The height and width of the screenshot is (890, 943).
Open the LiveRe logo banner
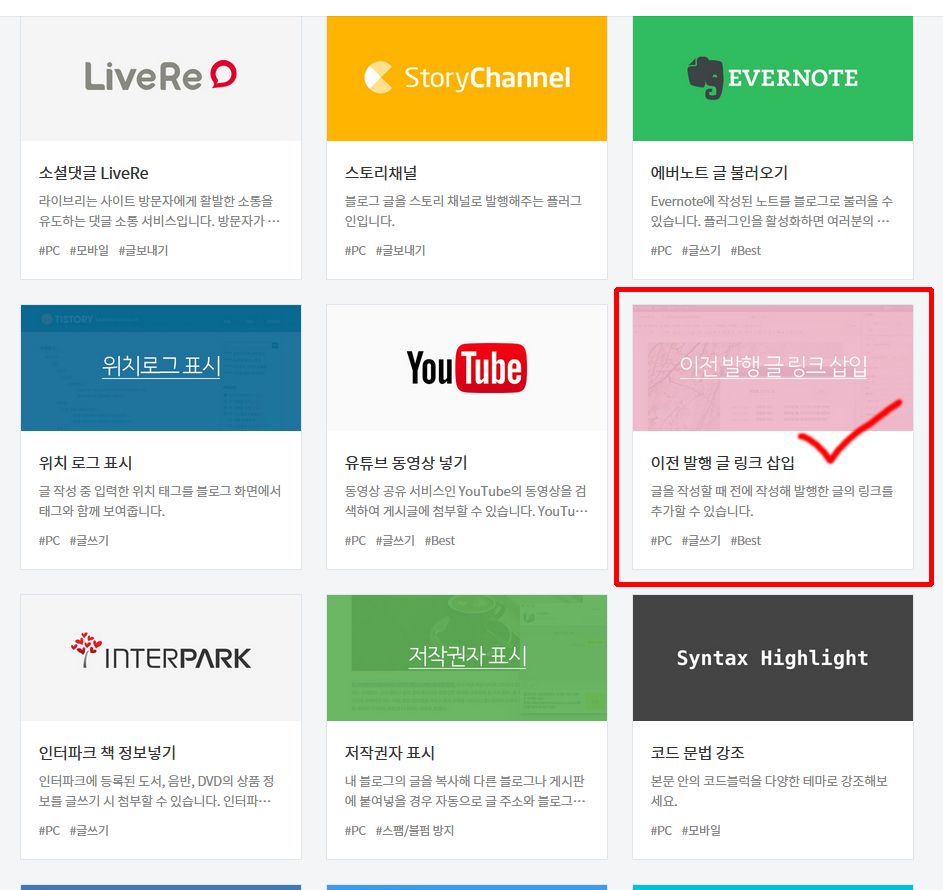coord(161,79)
